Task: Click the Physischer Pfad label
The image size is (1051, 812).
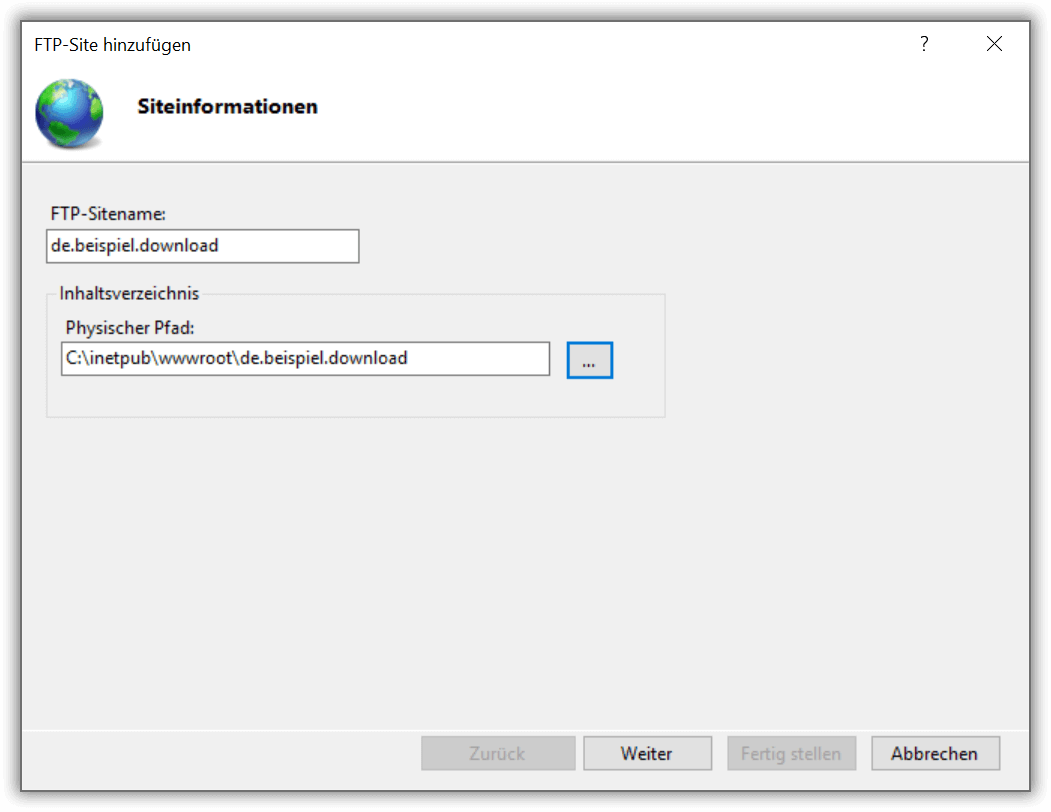Action: (x=129, y=328)
